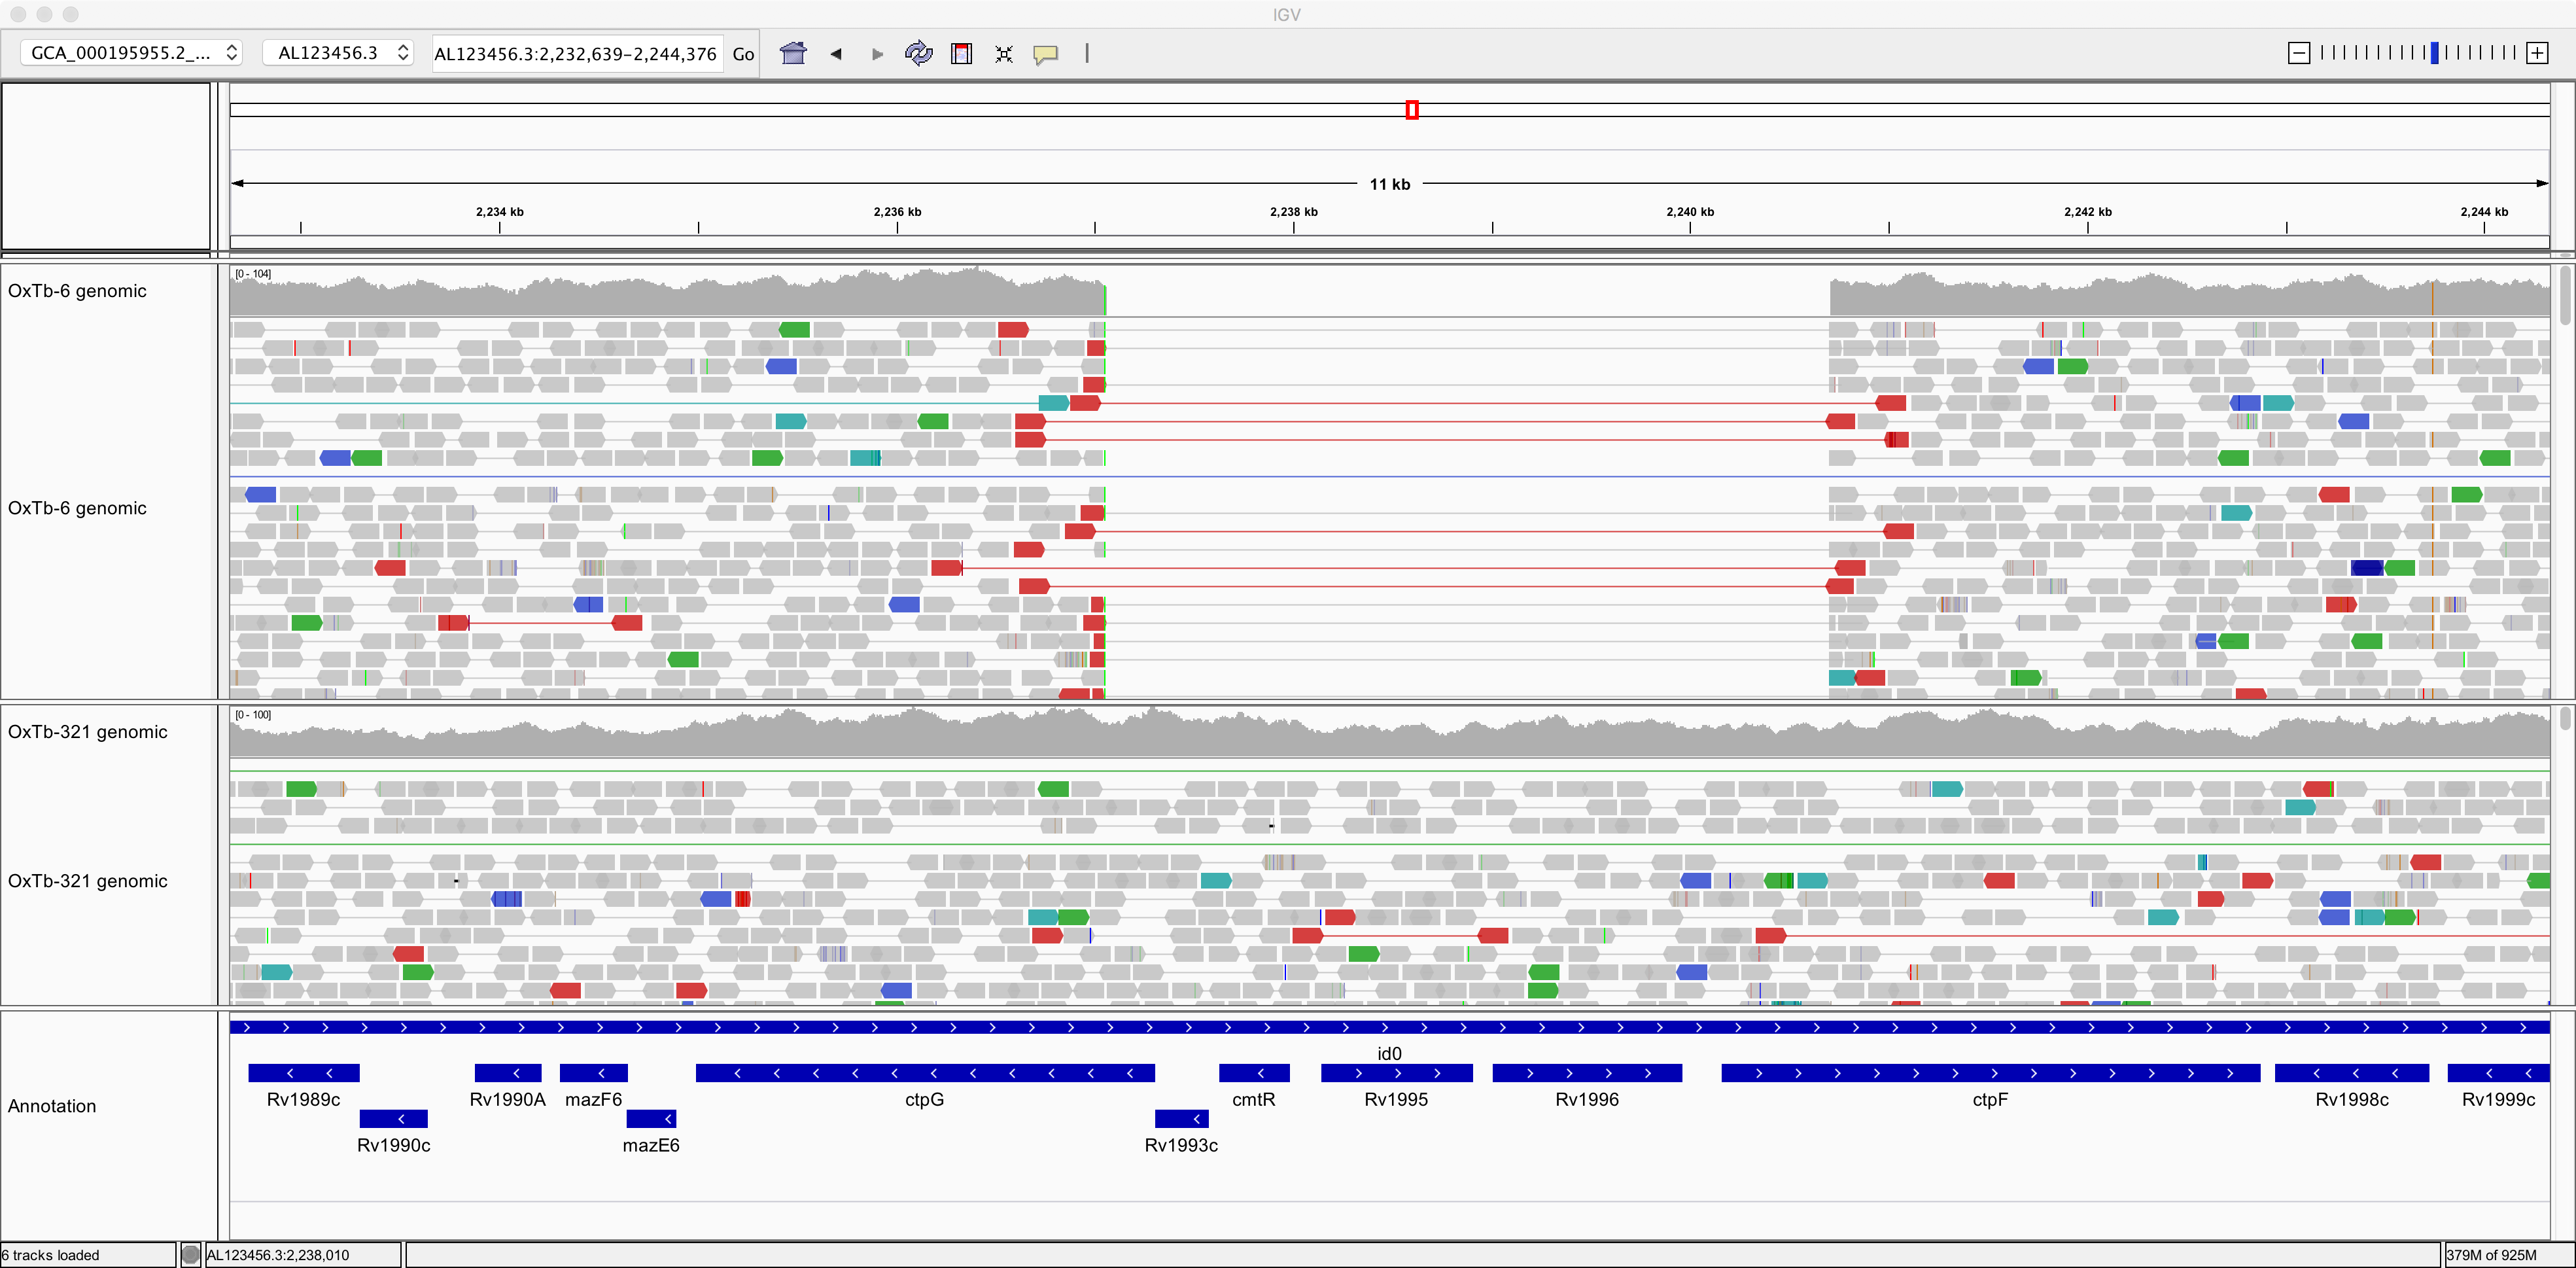This screenshot has width=2576, height=1268.
Task: Go forward with the right arrow
Action: [x=877, y=53]
